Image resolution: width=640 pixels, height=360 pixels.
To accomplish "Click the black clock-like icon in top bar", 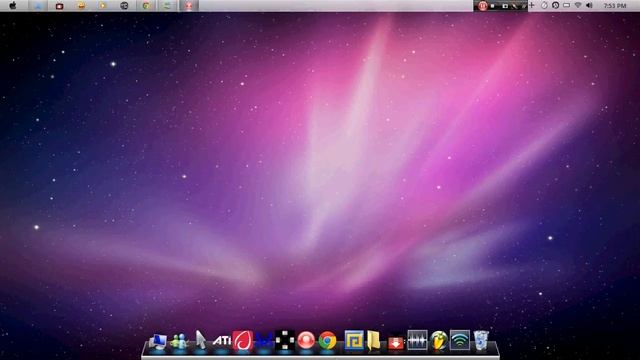I will 124,6.
